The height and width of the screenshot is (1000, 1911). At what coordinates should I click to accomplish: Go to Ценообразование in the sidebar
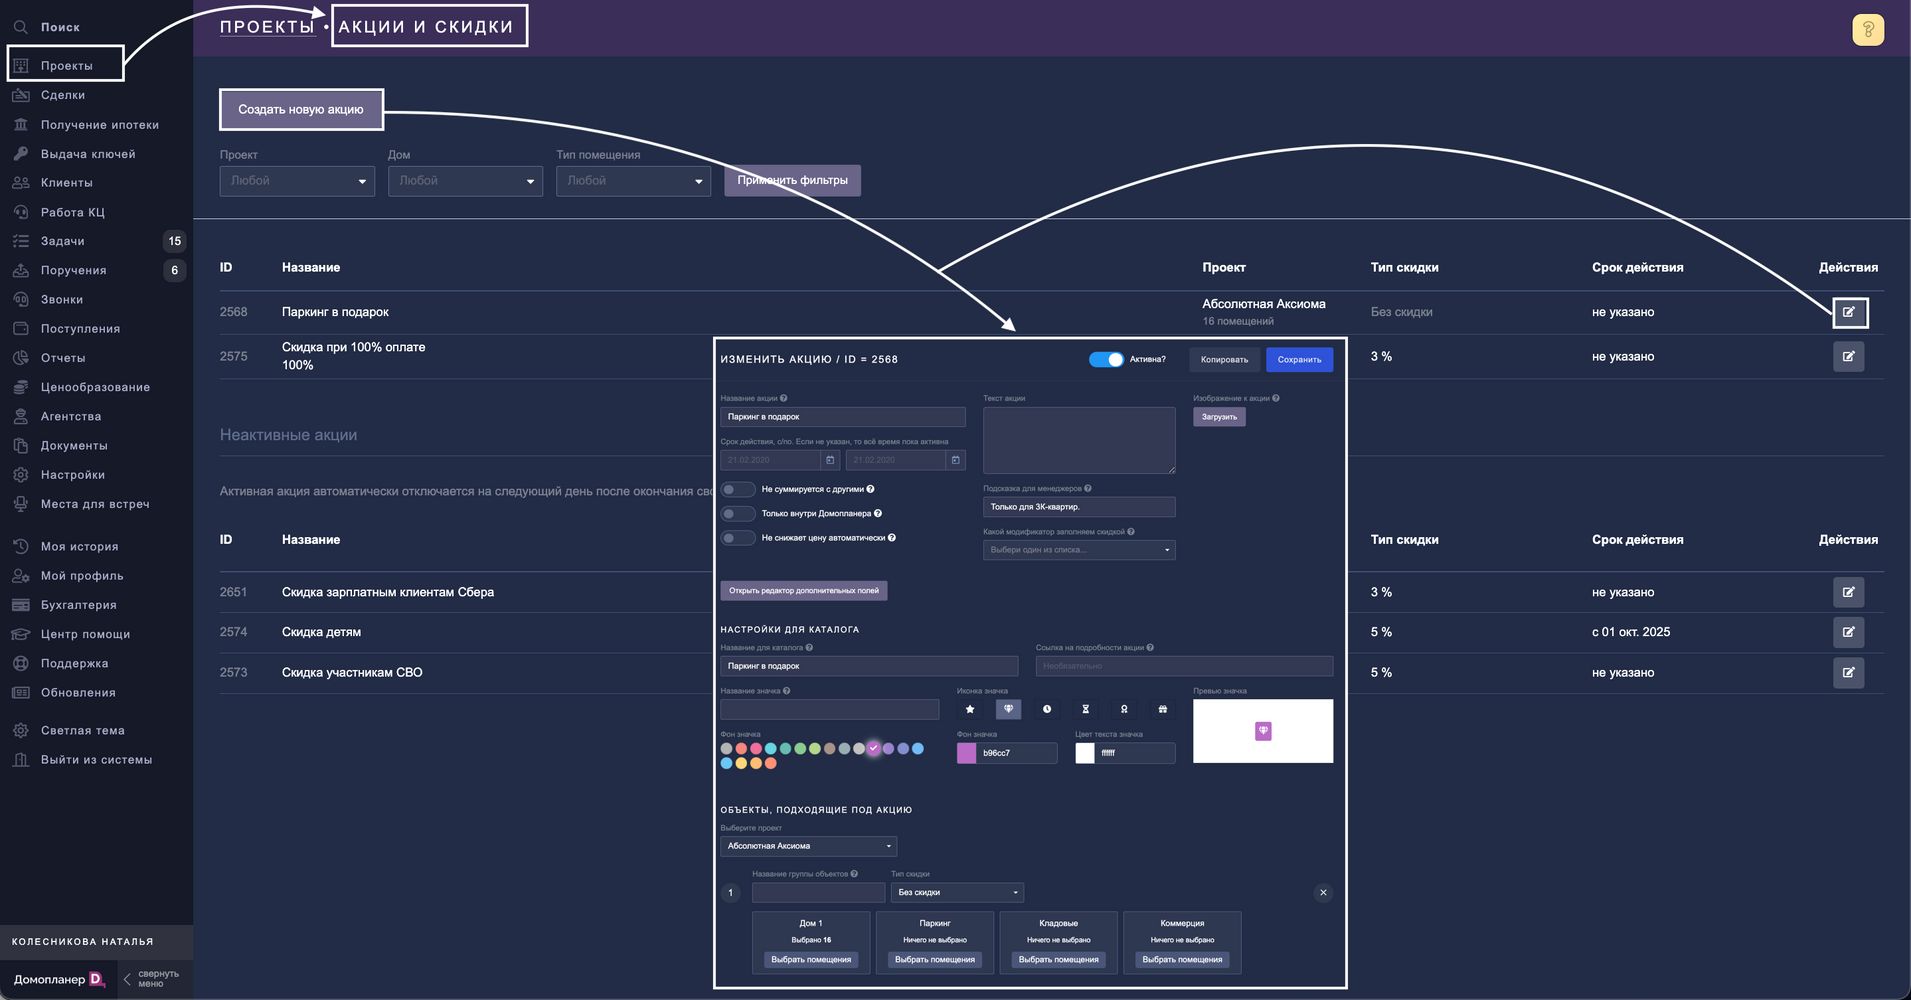(x=95, y=387)
